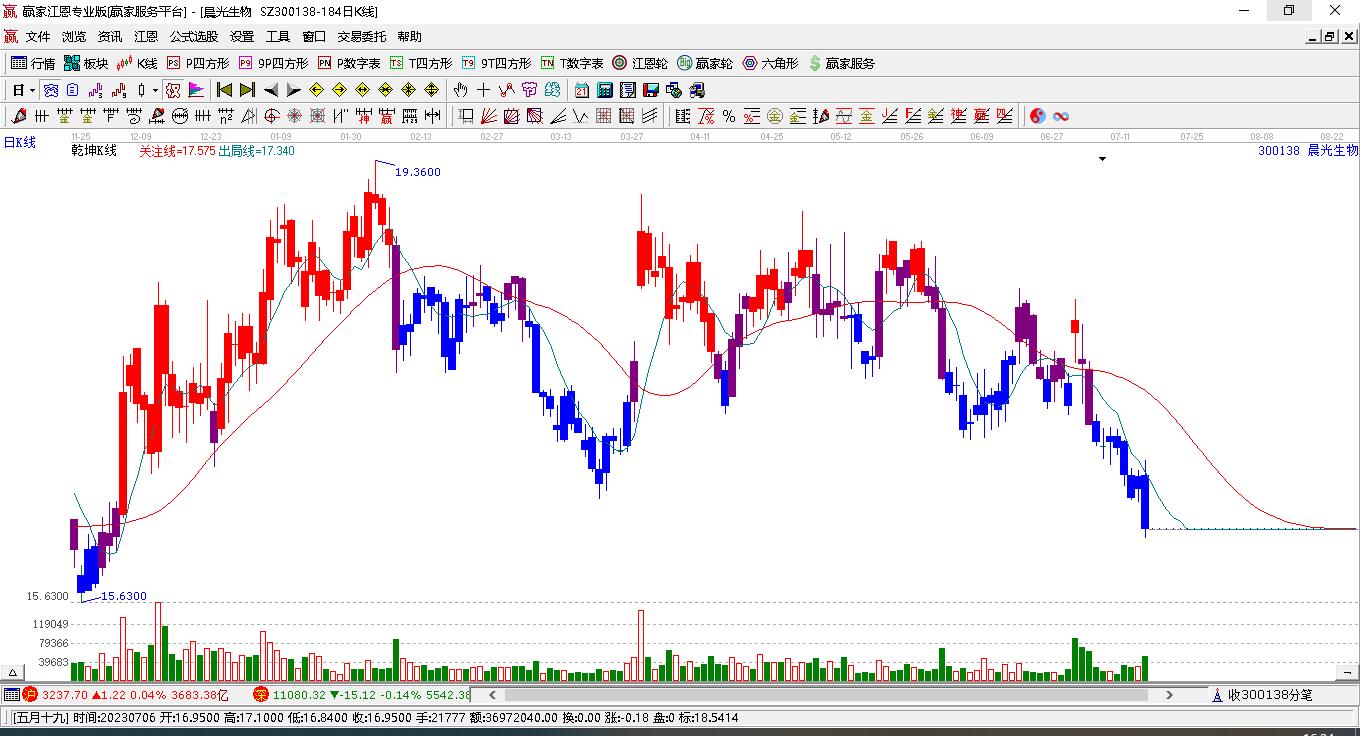Click the percent sign tool icon
Viewport: 1360px width, 736px height.
[x=729, y=116]
